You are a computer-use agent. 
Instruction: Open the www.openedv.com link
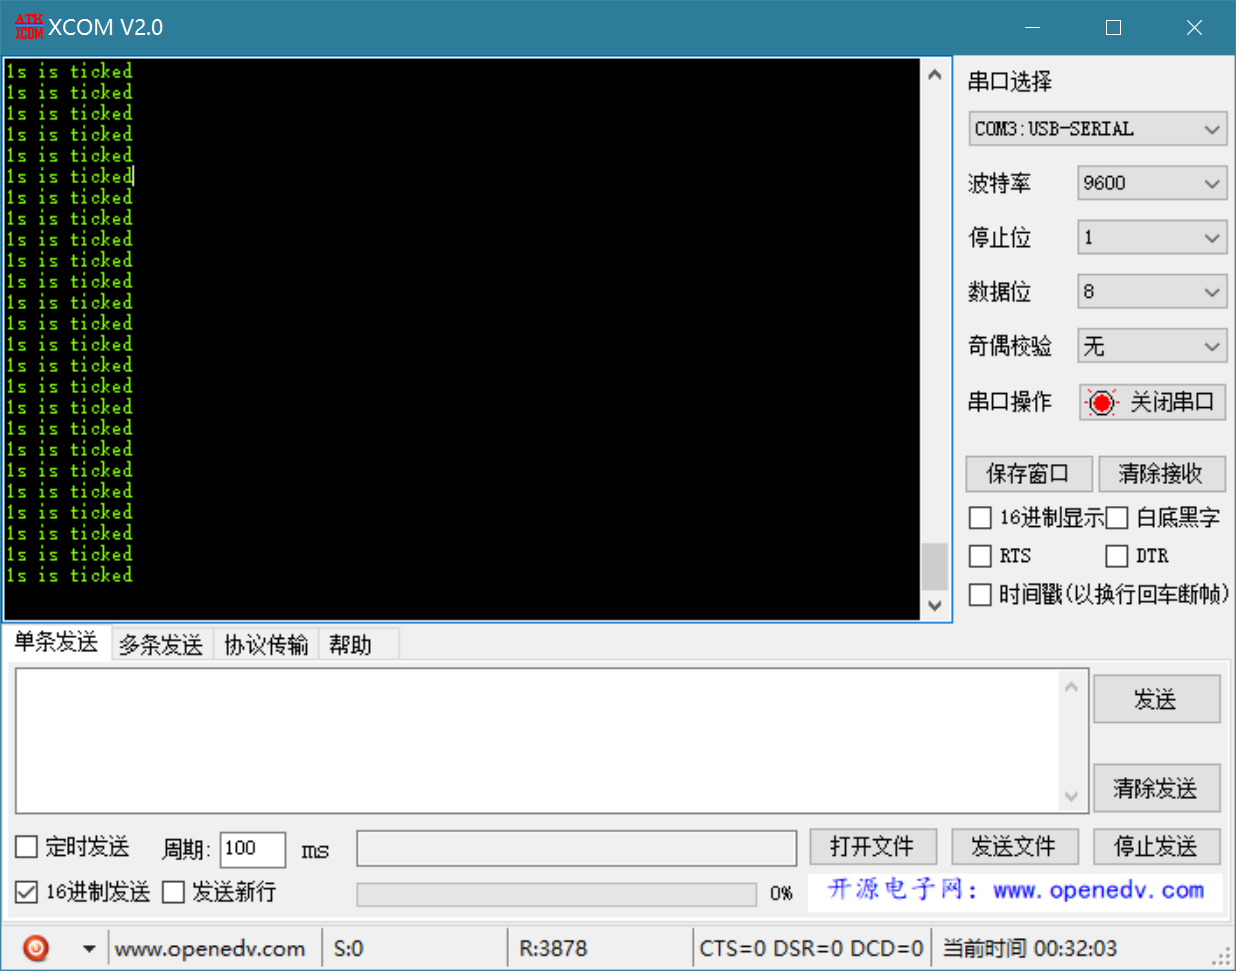(x=211, y=947)
